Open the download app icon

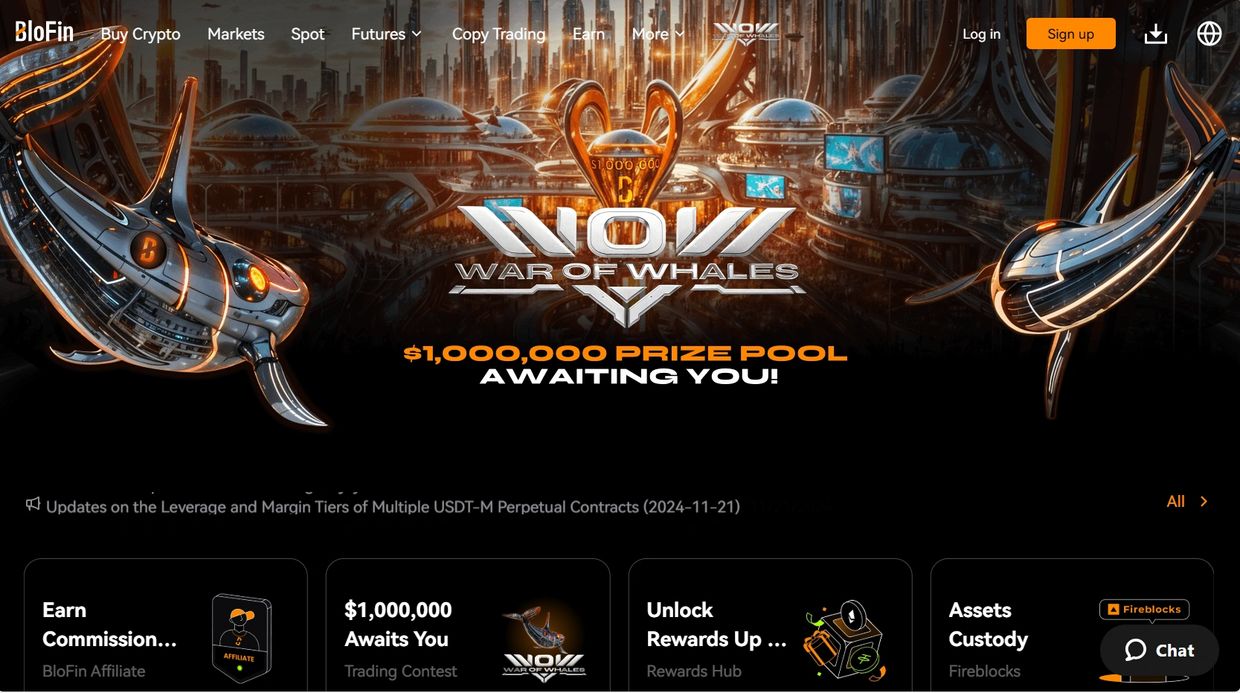[x=1156, y=34]
